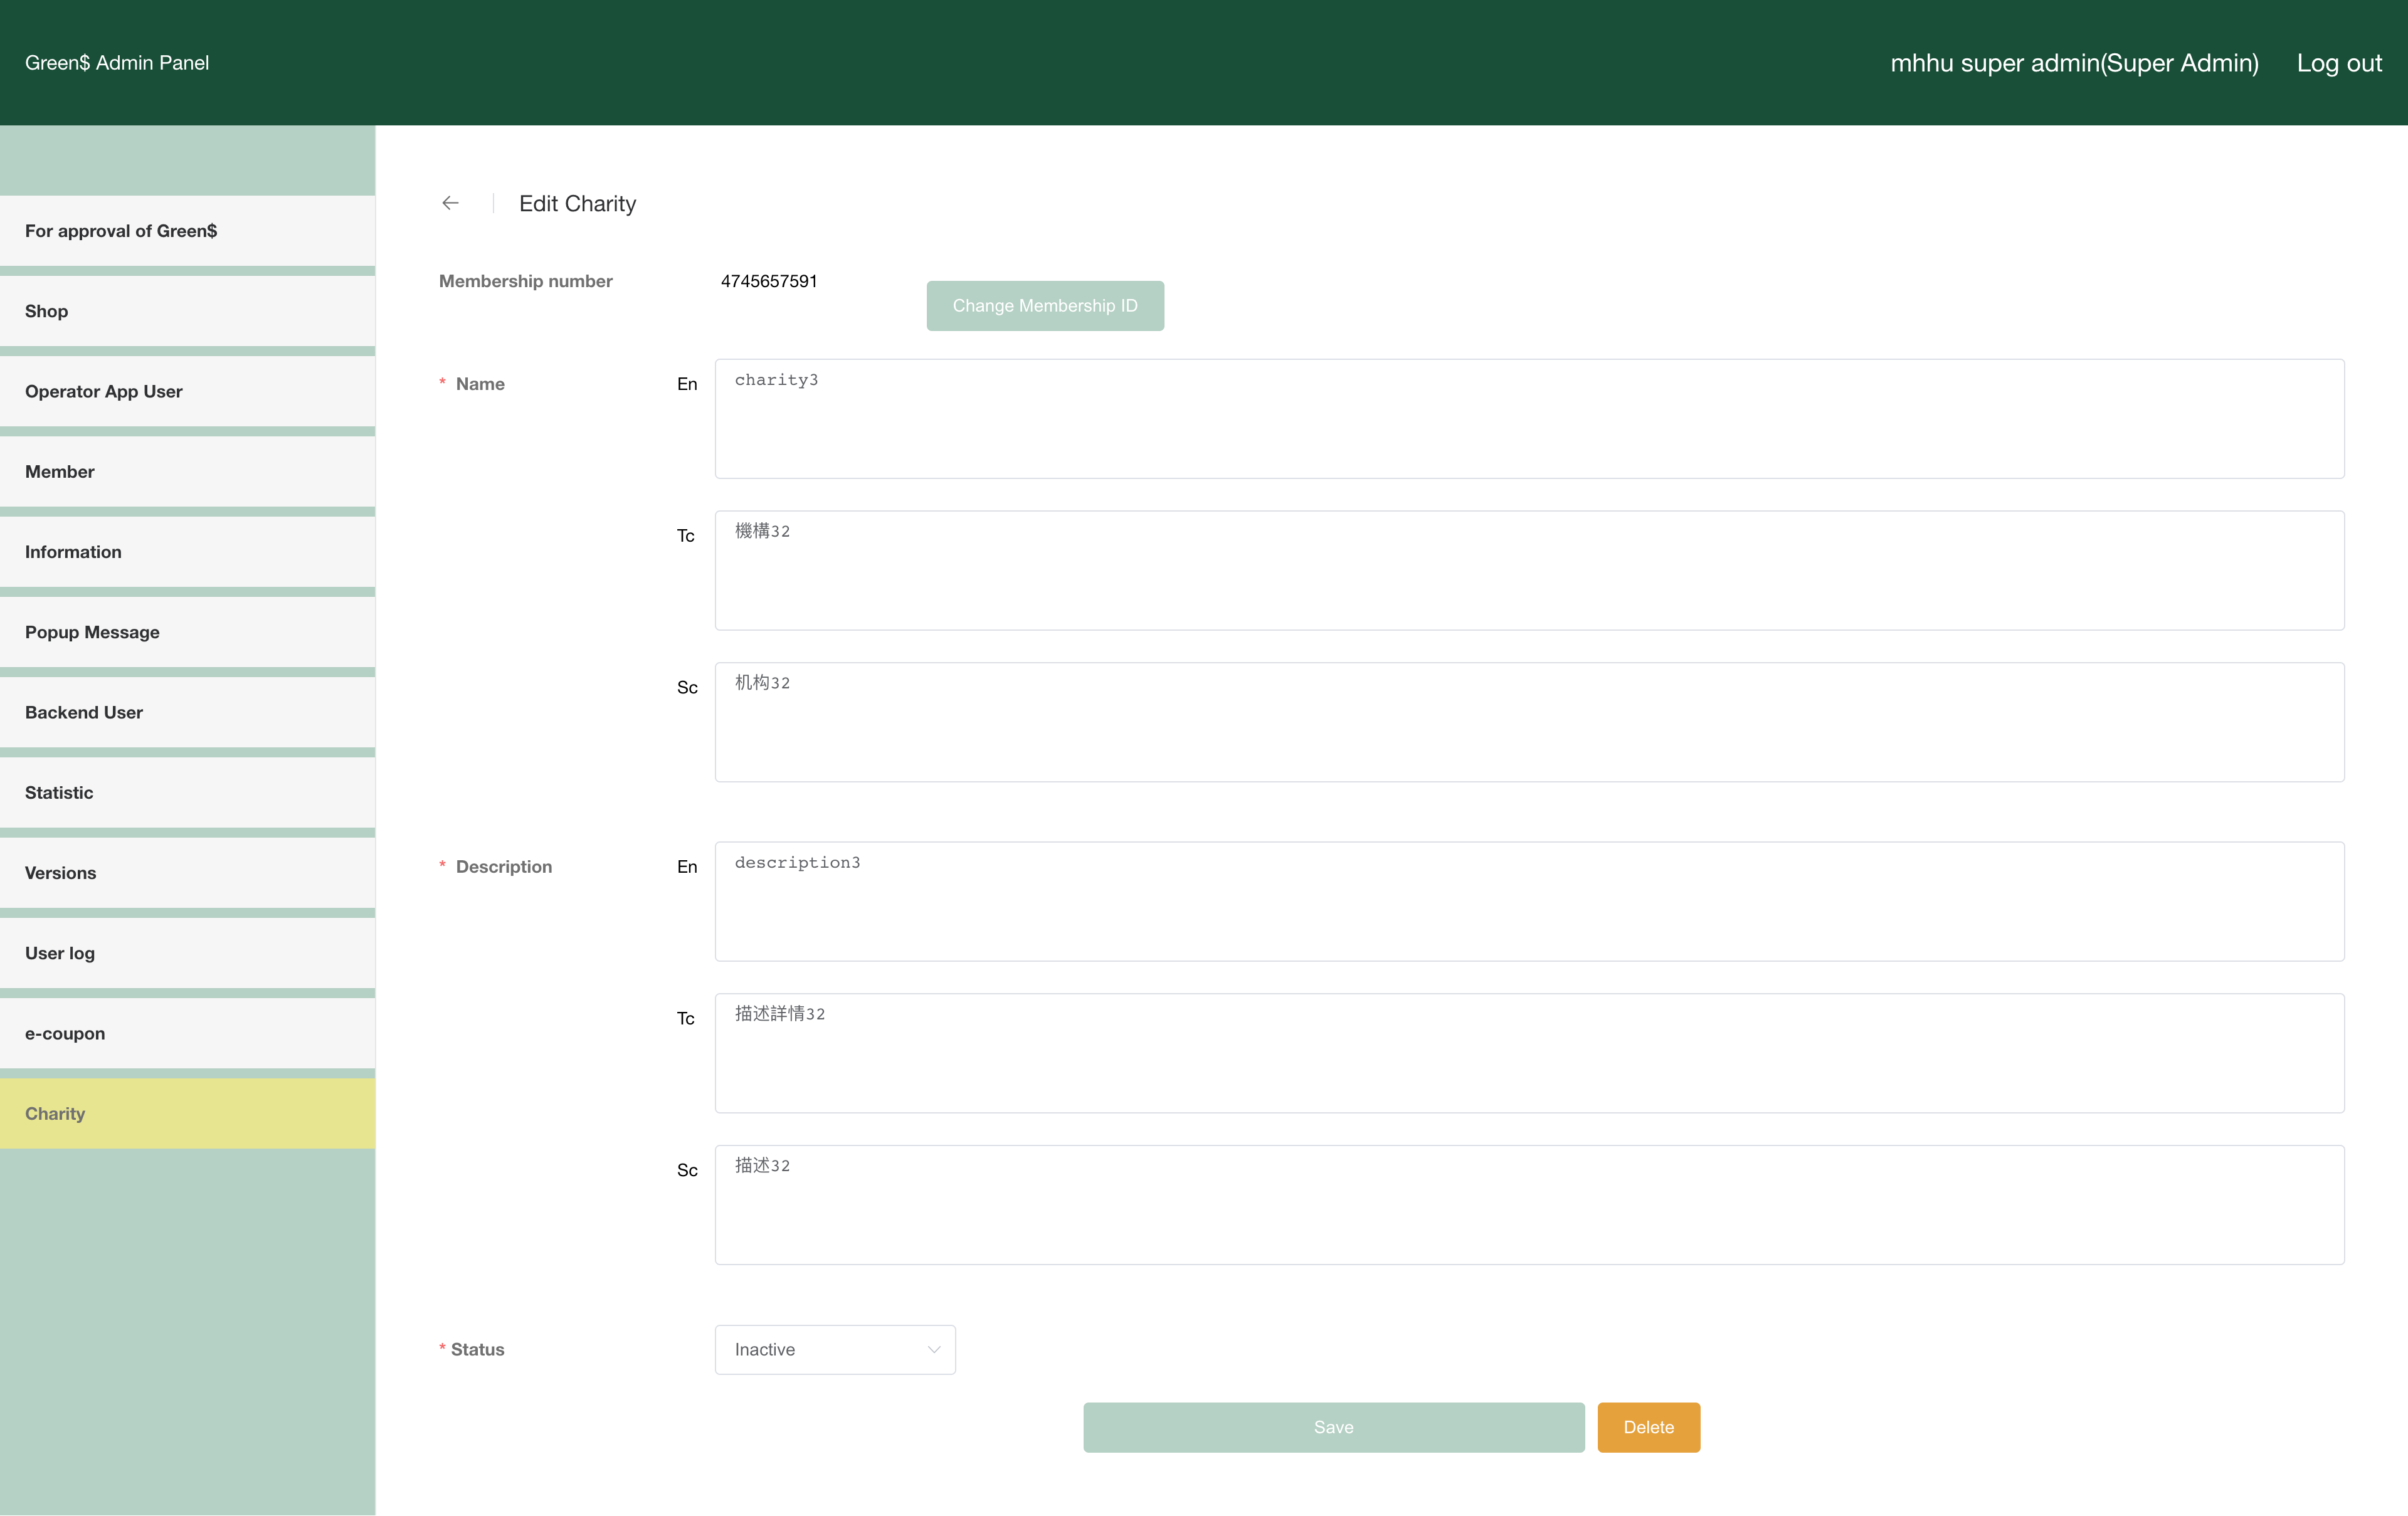
Task: Open the Charity sidebar menu
Action: click(x=187, y=1113)
